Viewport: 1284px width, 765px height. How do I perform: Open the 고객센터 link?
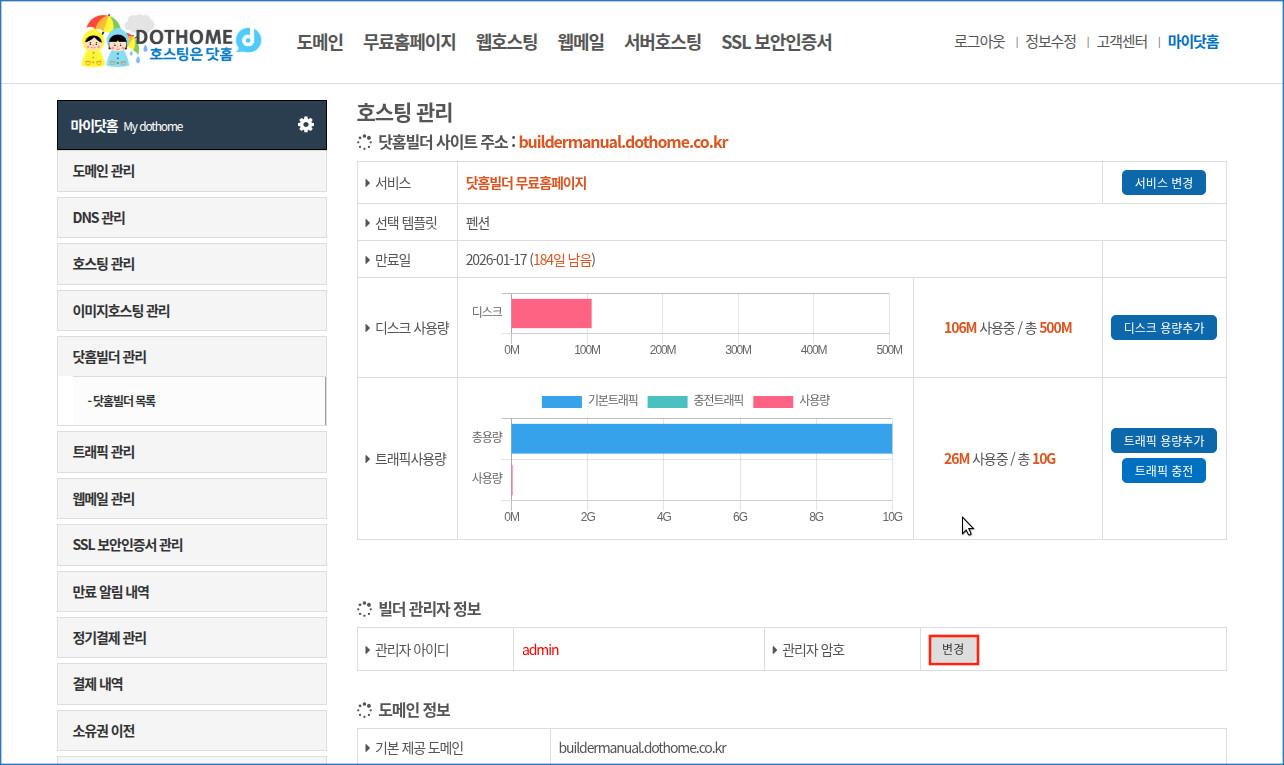coord(1121,42)
